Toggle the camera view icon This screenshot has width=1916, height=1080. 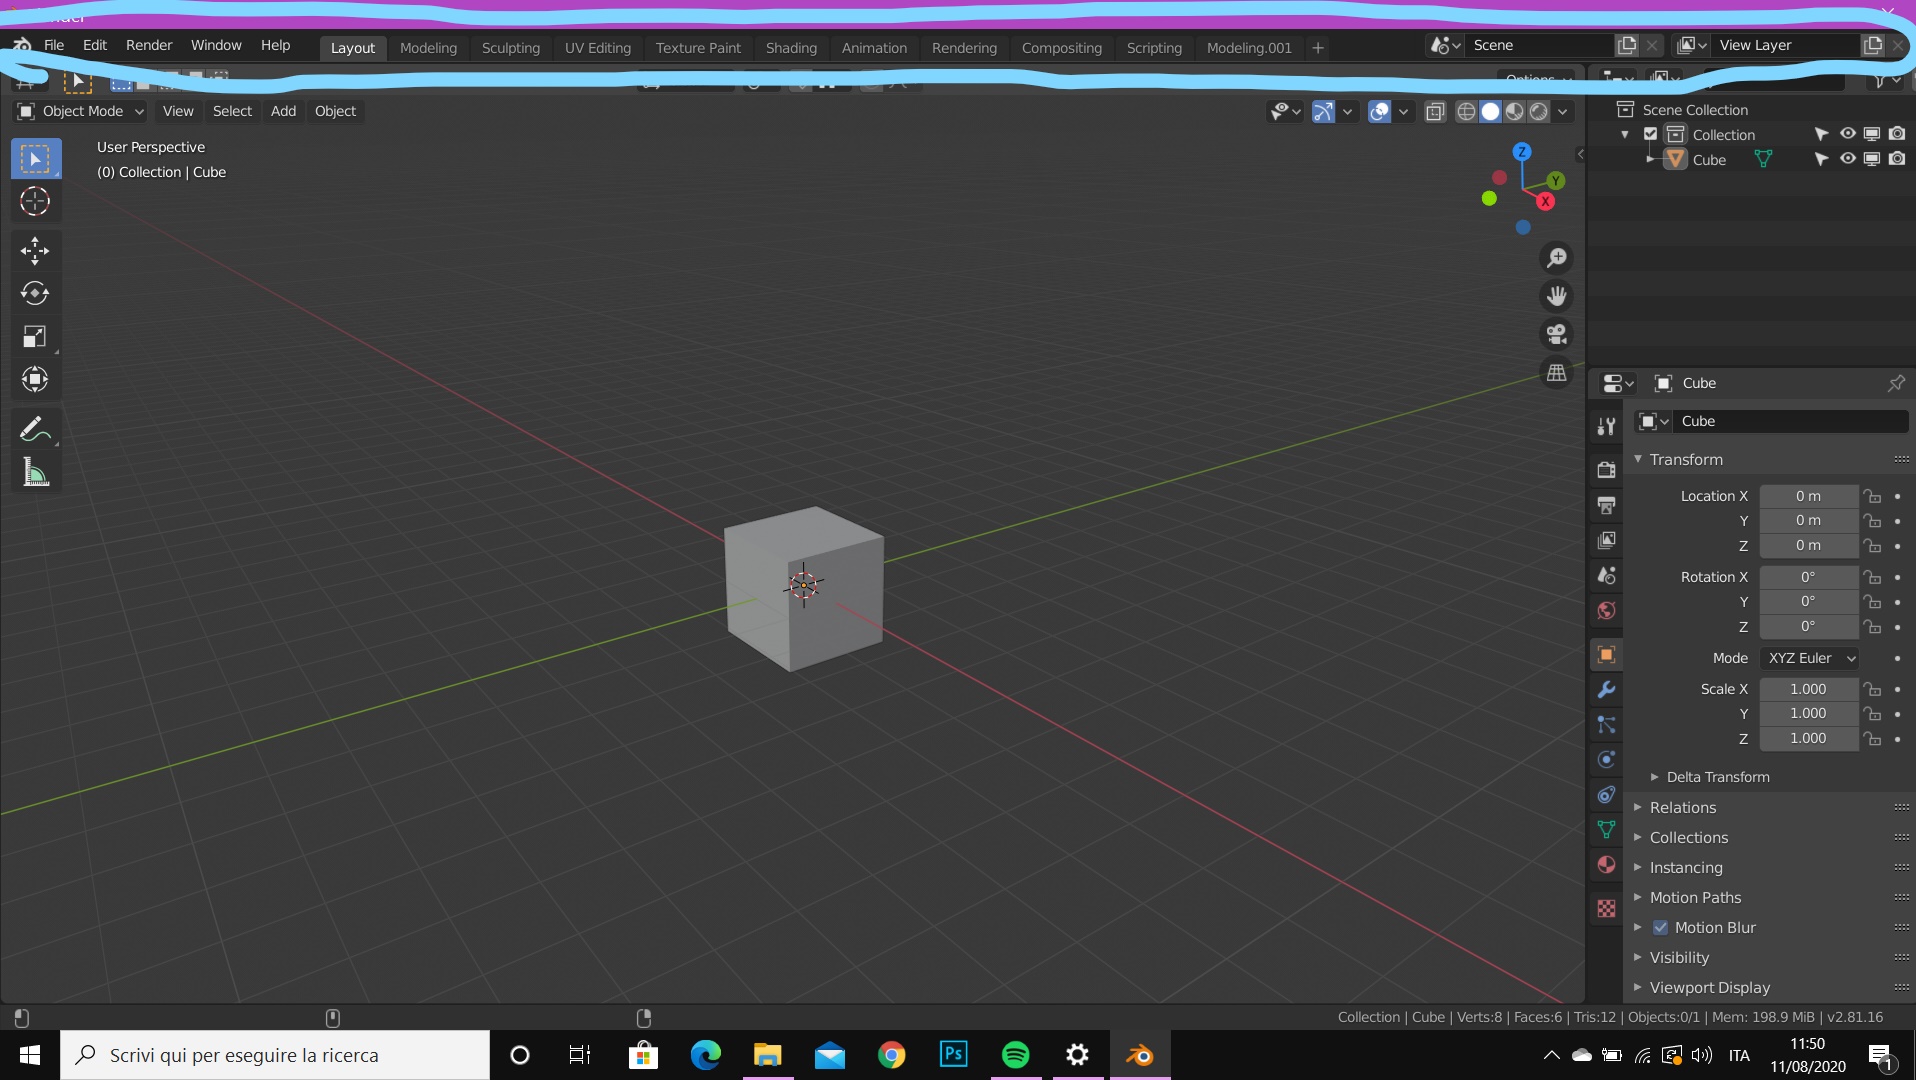coord(1556,334)
